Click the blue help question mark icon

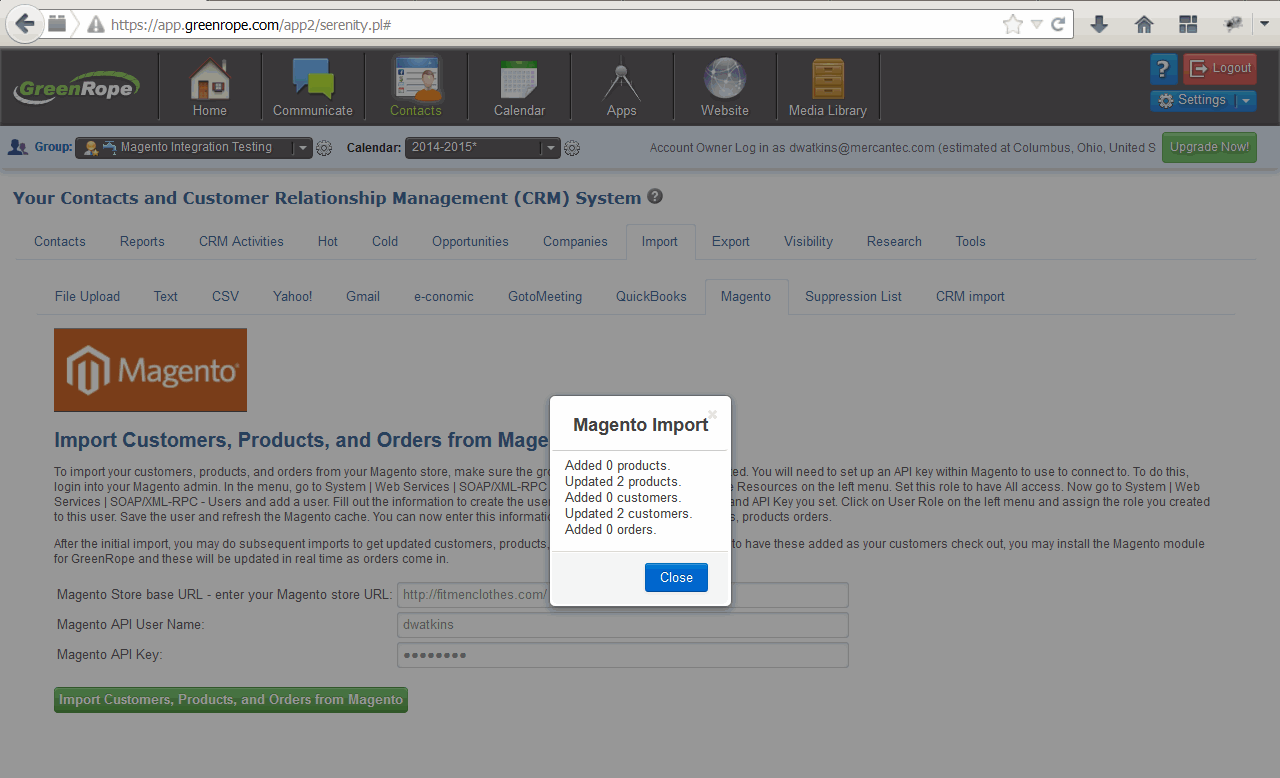[1163, 68]
